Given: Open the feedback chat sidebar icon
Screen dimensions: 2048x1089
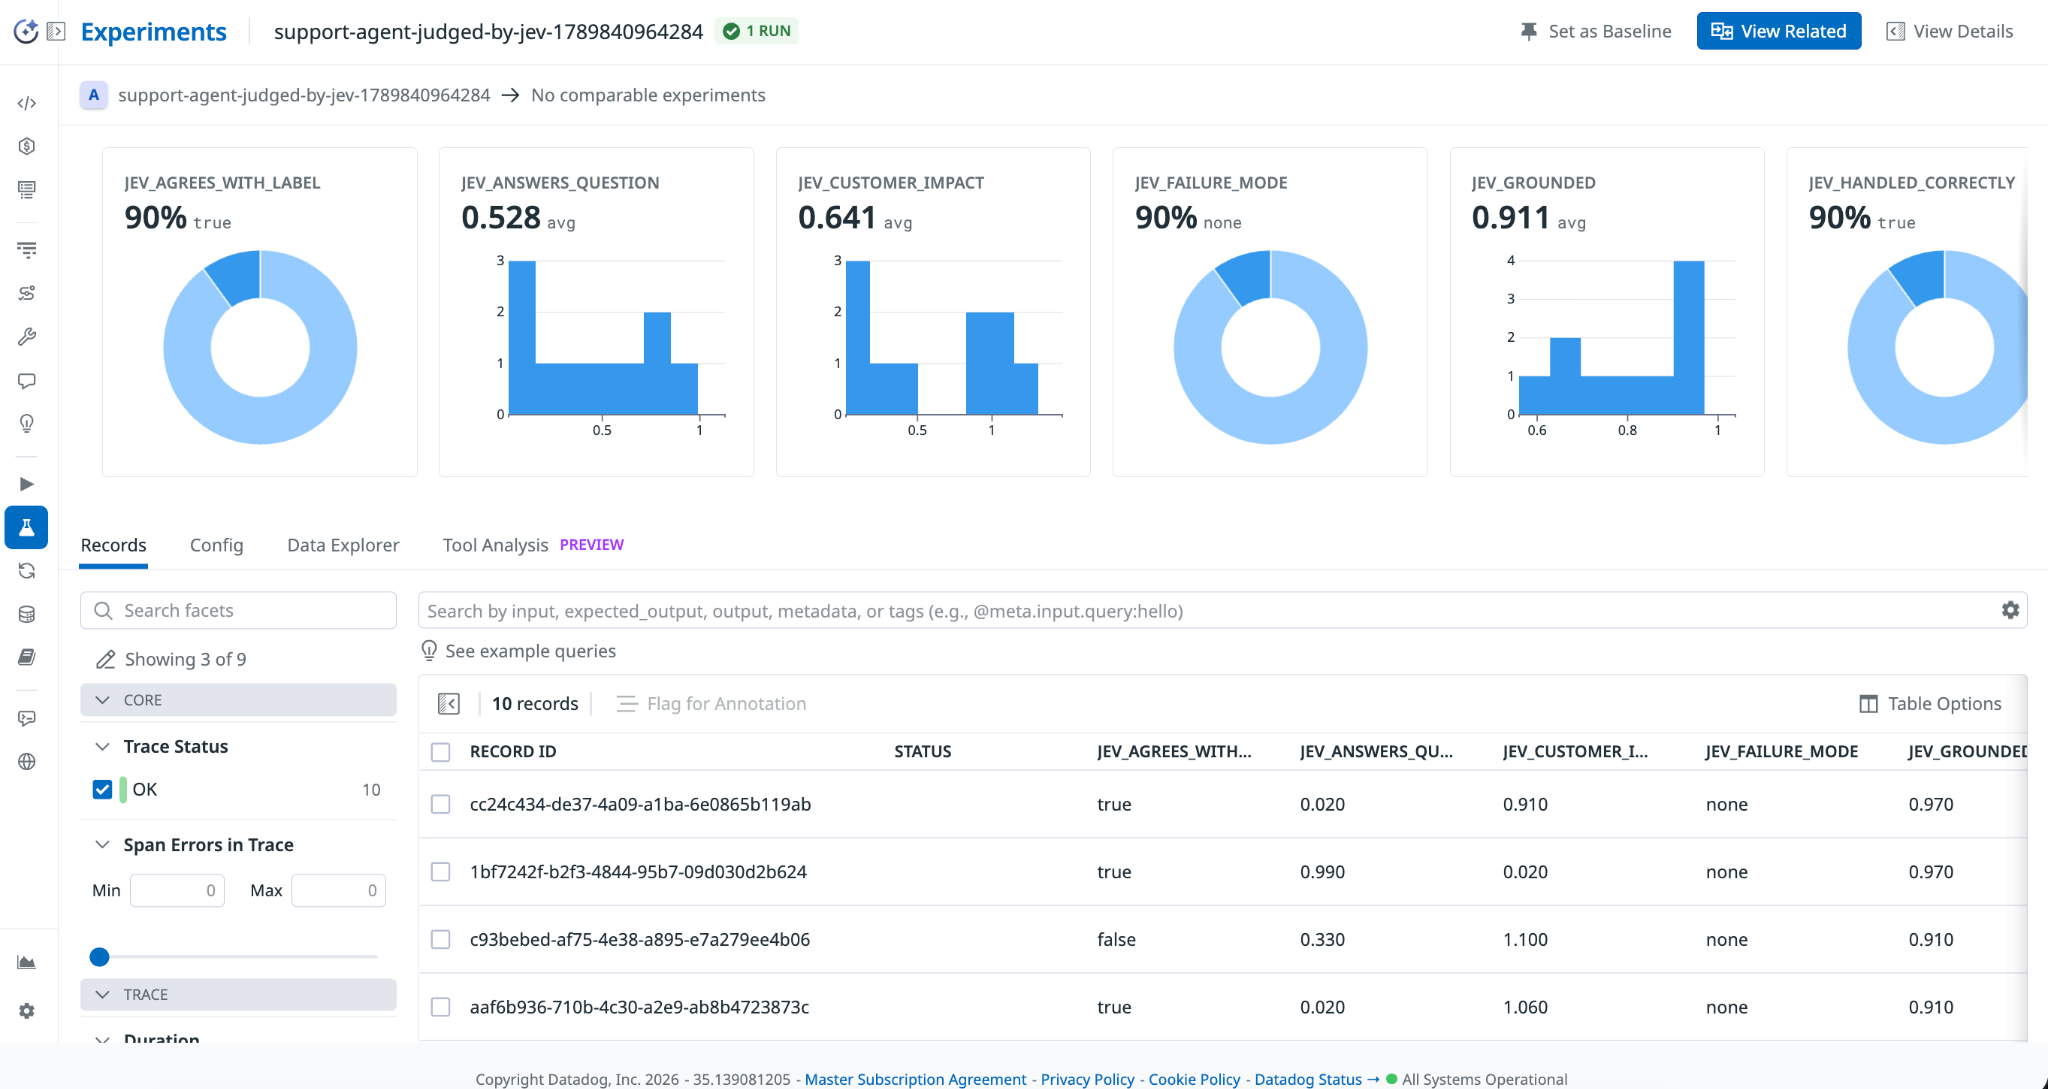Looking at the screenshot, I should click(27, 718).
